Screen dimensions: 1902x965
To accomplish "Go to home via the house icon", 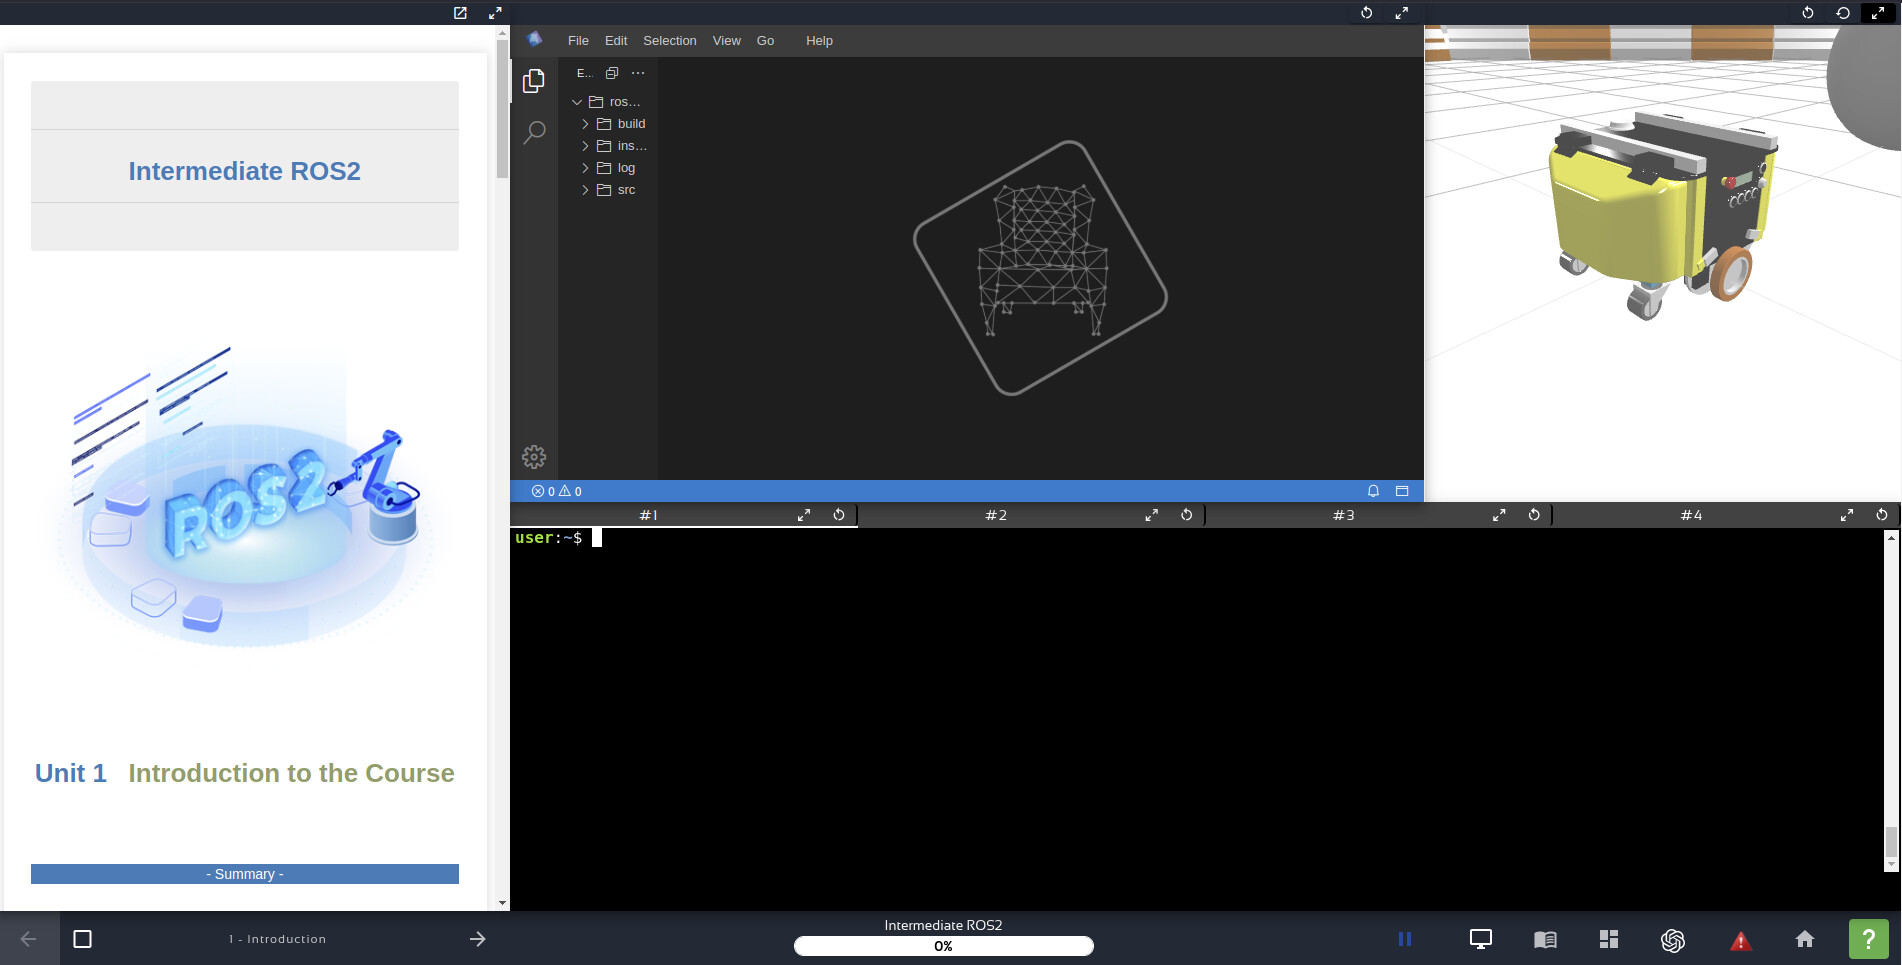I will (1805, 939).
